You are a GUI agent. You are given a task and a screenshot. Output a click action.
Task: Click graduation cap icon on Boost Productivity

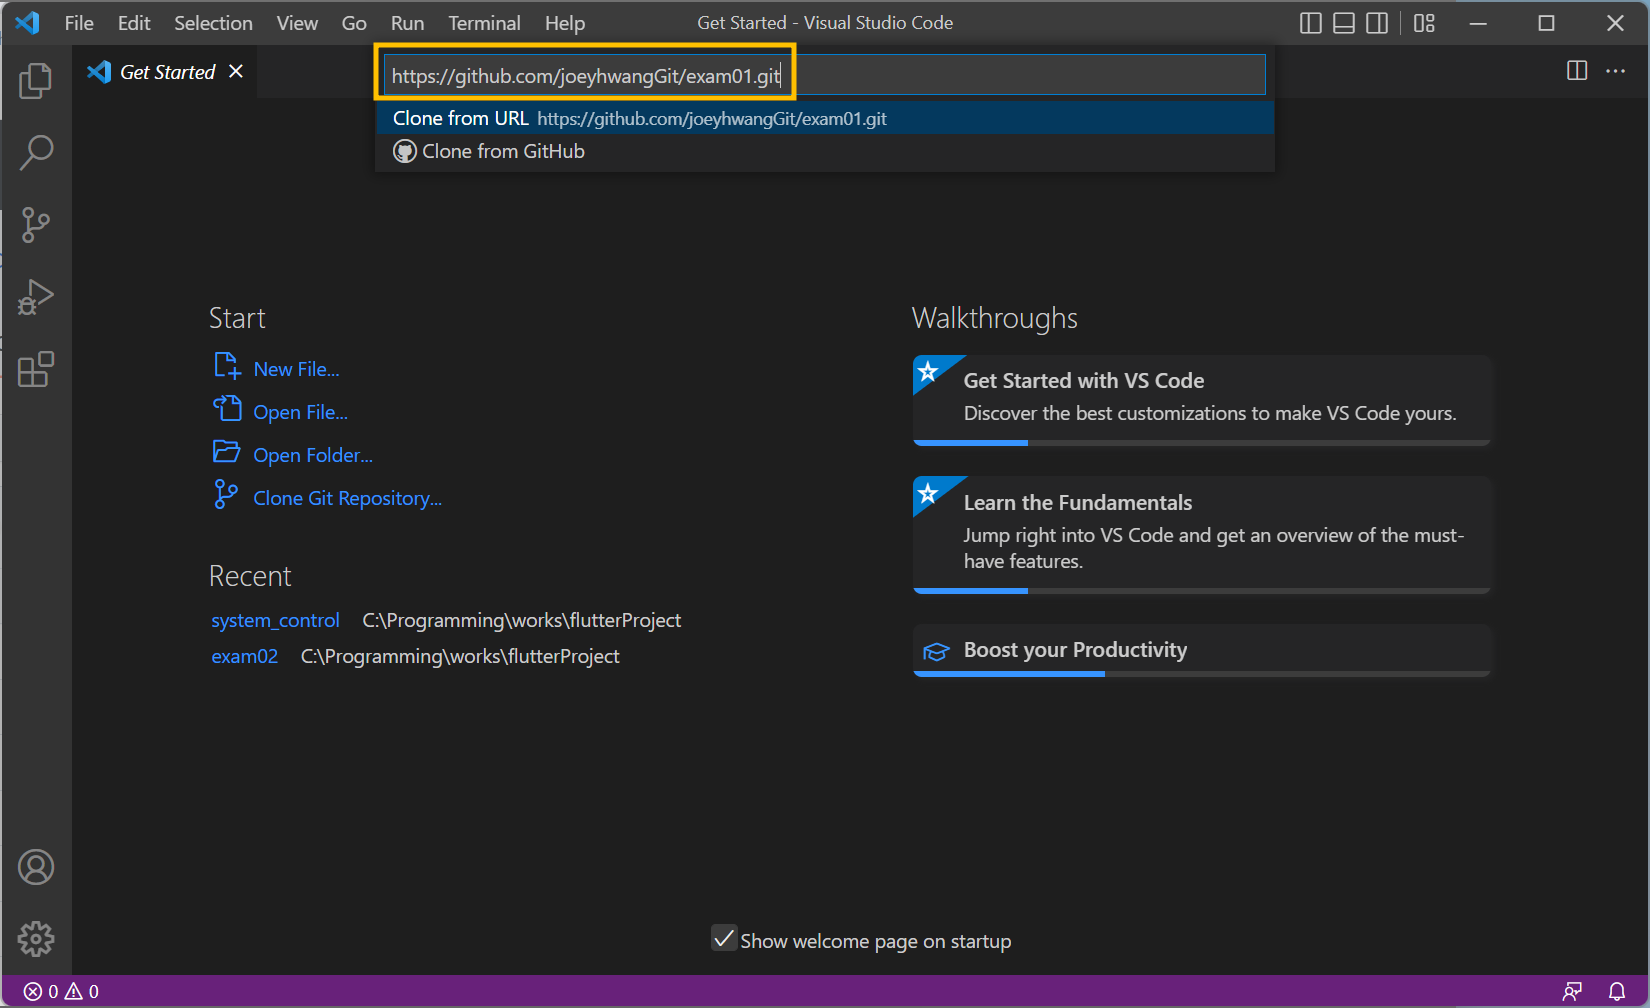935,652
